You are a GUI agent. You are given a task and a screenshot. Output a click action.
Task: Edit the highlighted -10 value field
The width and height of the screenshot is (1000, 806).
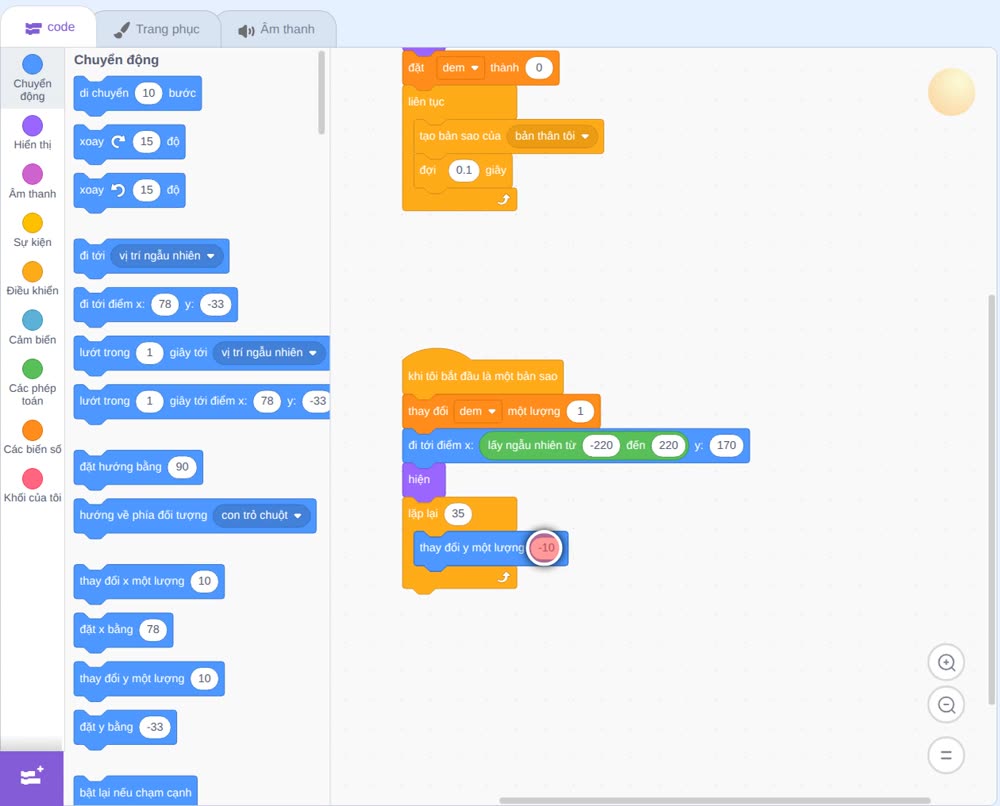point(545,548)
